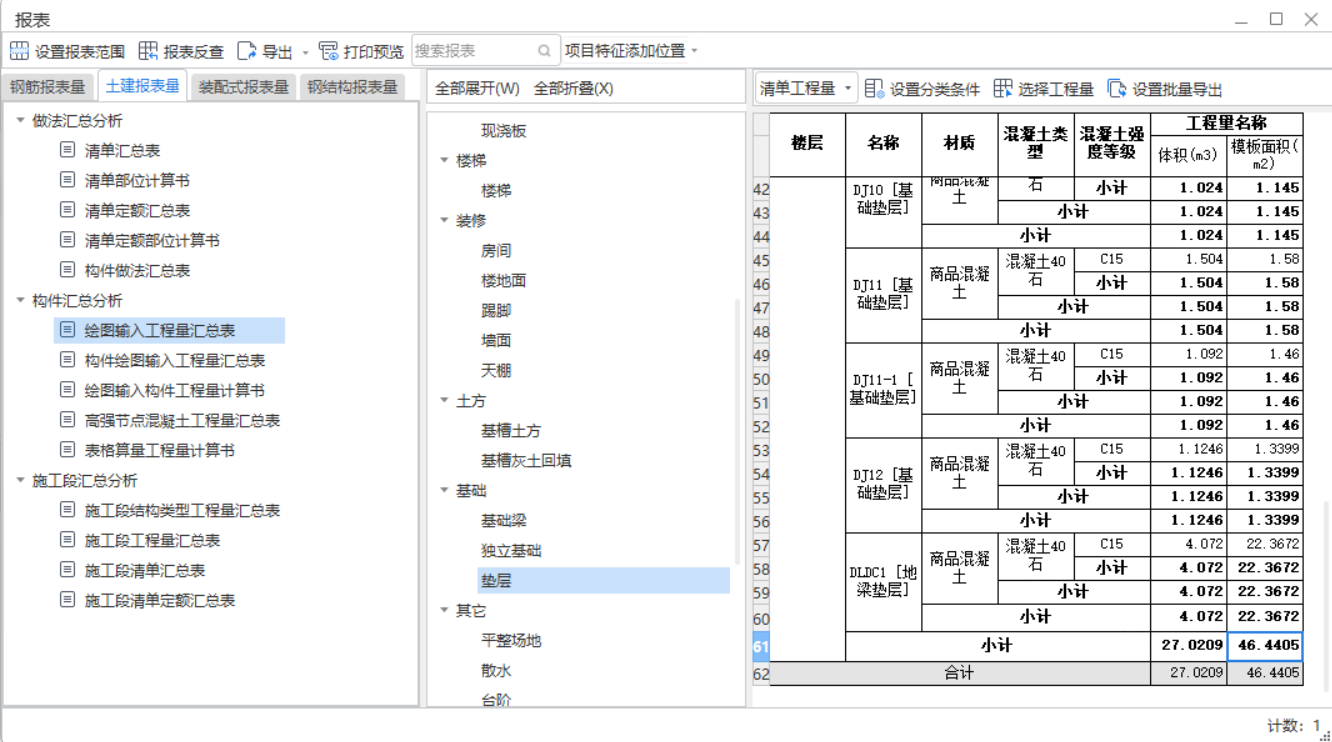Open the 导出 dropdown arrow
Image resolution: width=1332 pixels, height=742 pixels.
pyautogui.click(x=306, y=52)
